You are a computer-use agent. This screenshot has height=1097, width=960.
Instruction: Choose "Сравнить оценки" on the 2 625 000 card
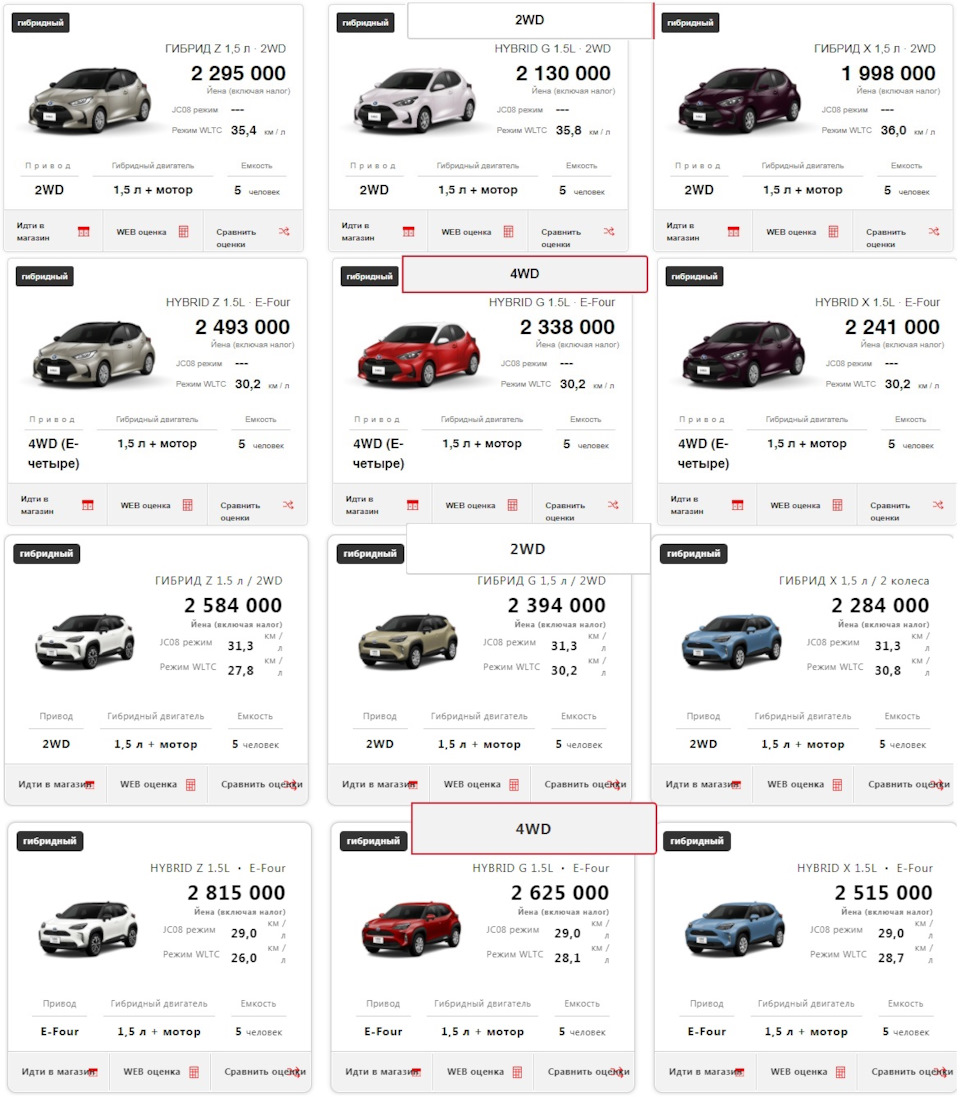588,1072
